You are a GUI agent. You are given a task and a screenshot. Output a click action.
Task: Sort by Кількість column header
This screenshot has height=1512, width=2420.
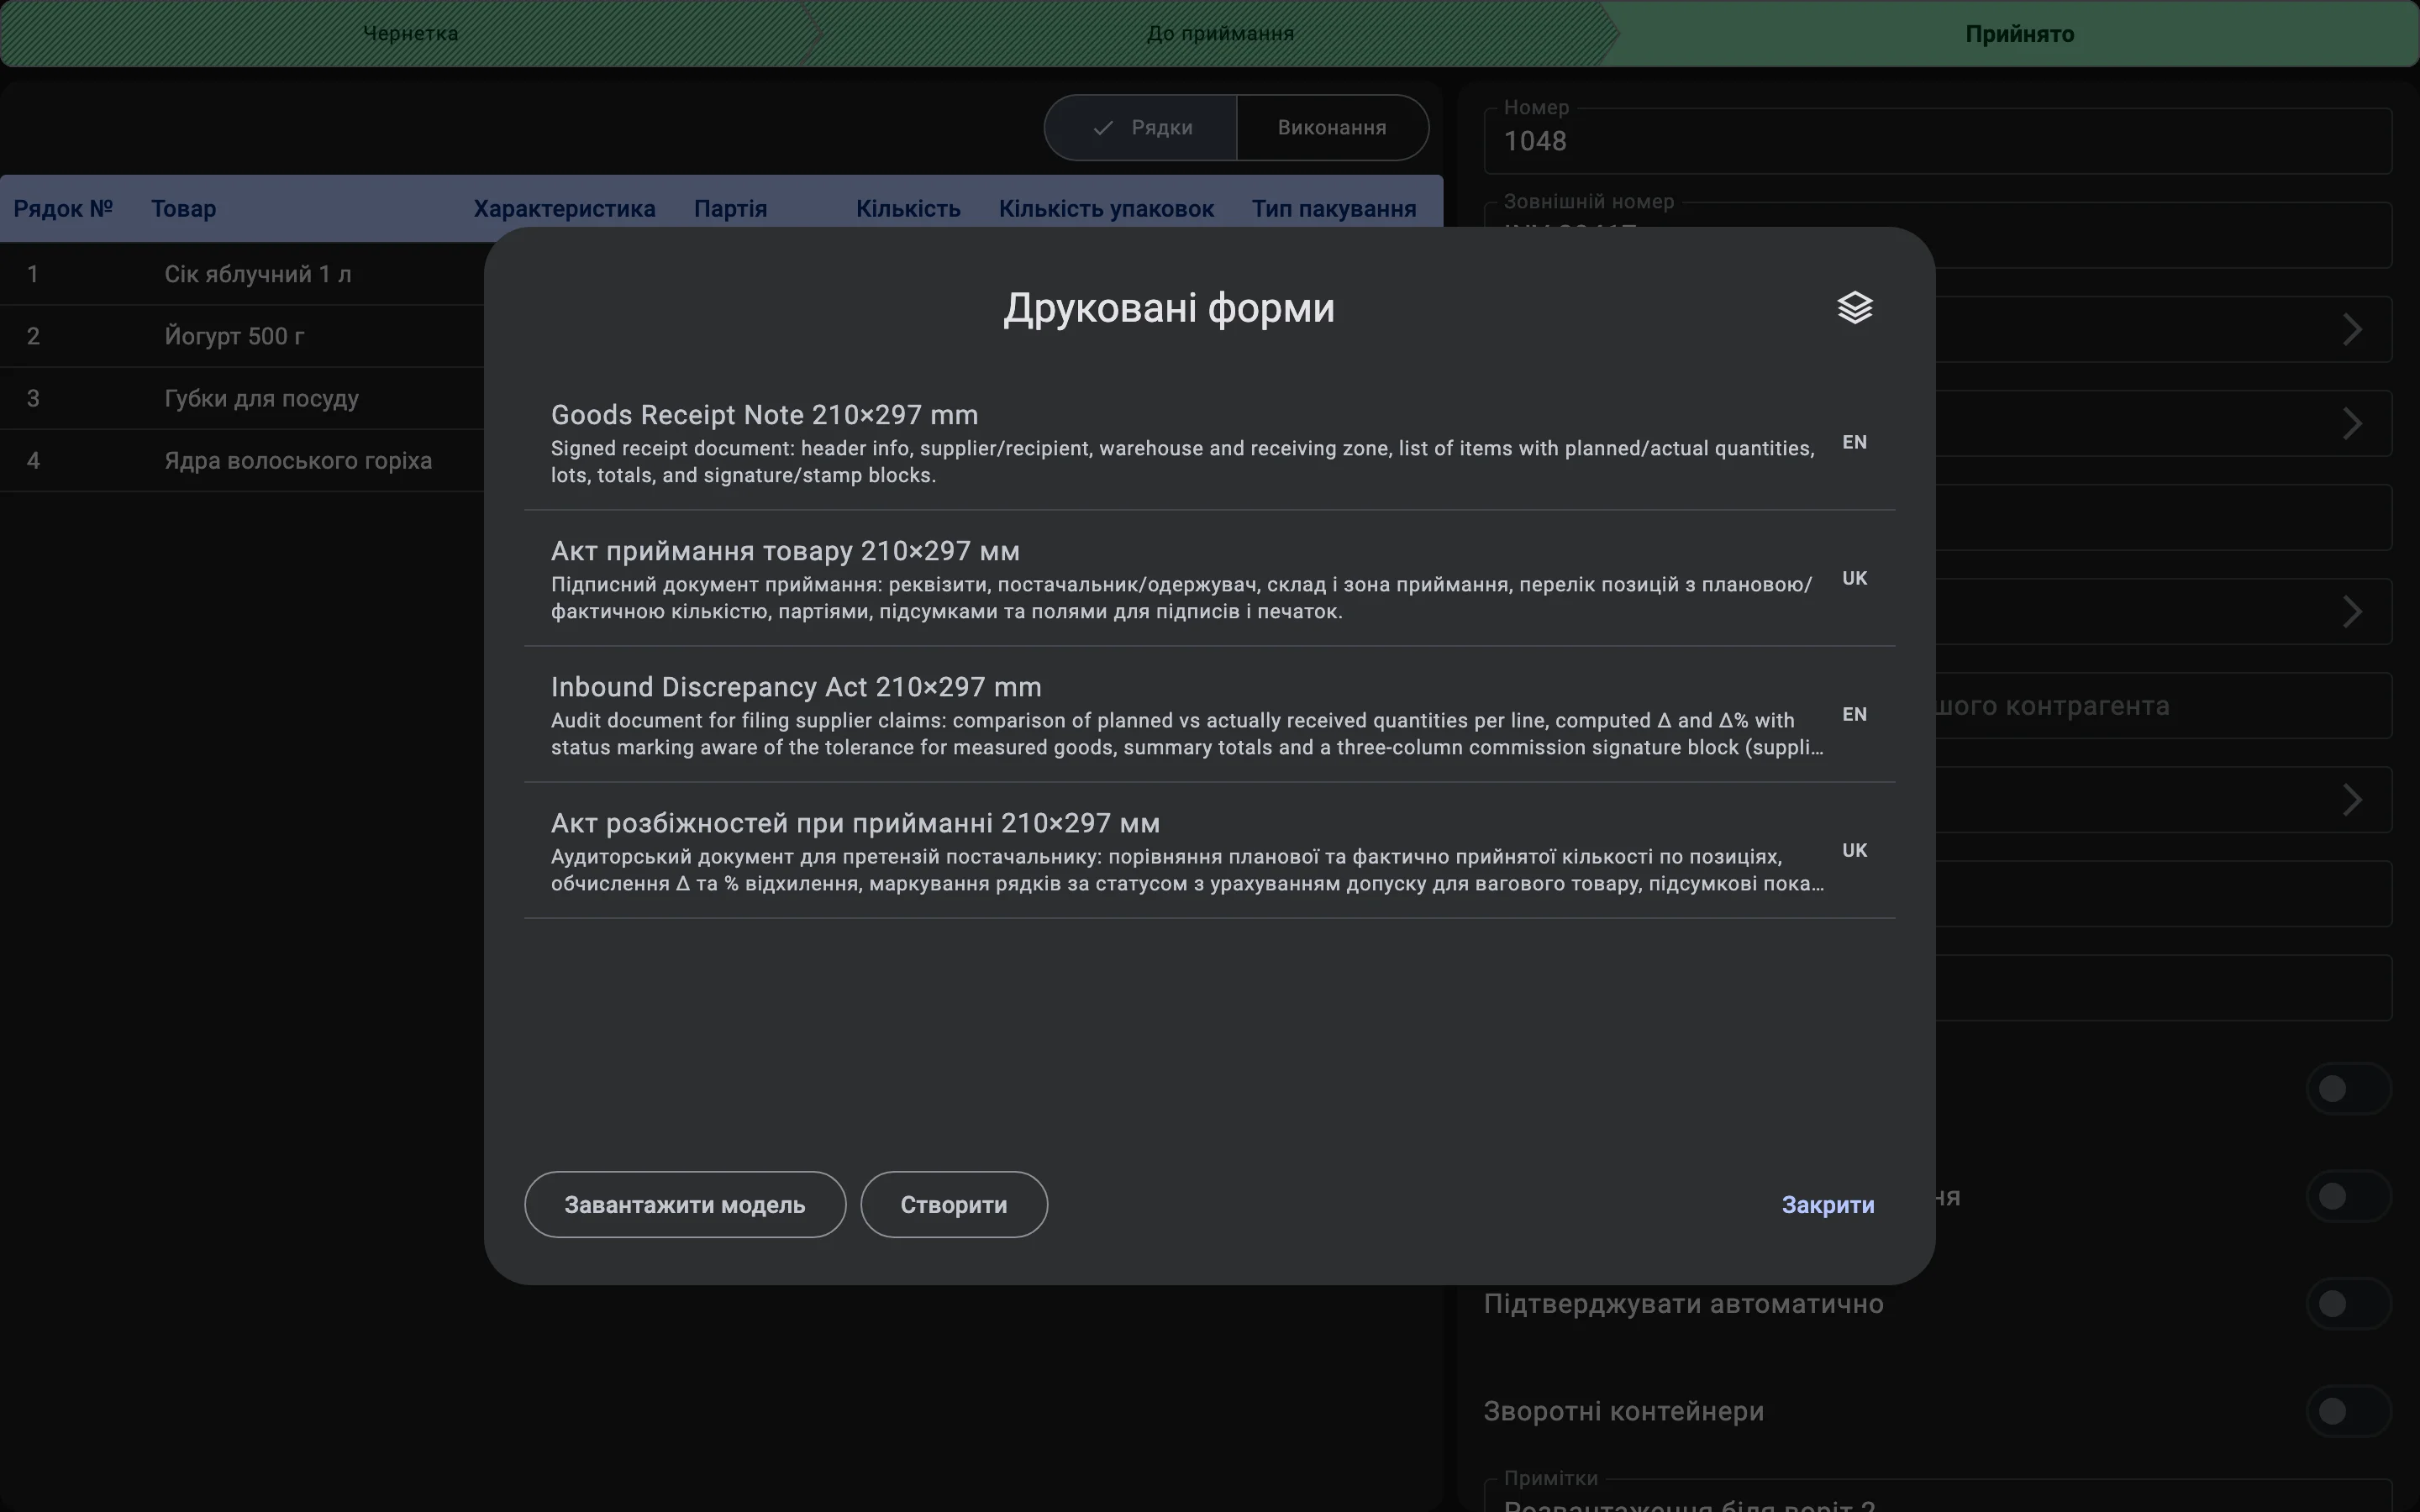[908, 208]
